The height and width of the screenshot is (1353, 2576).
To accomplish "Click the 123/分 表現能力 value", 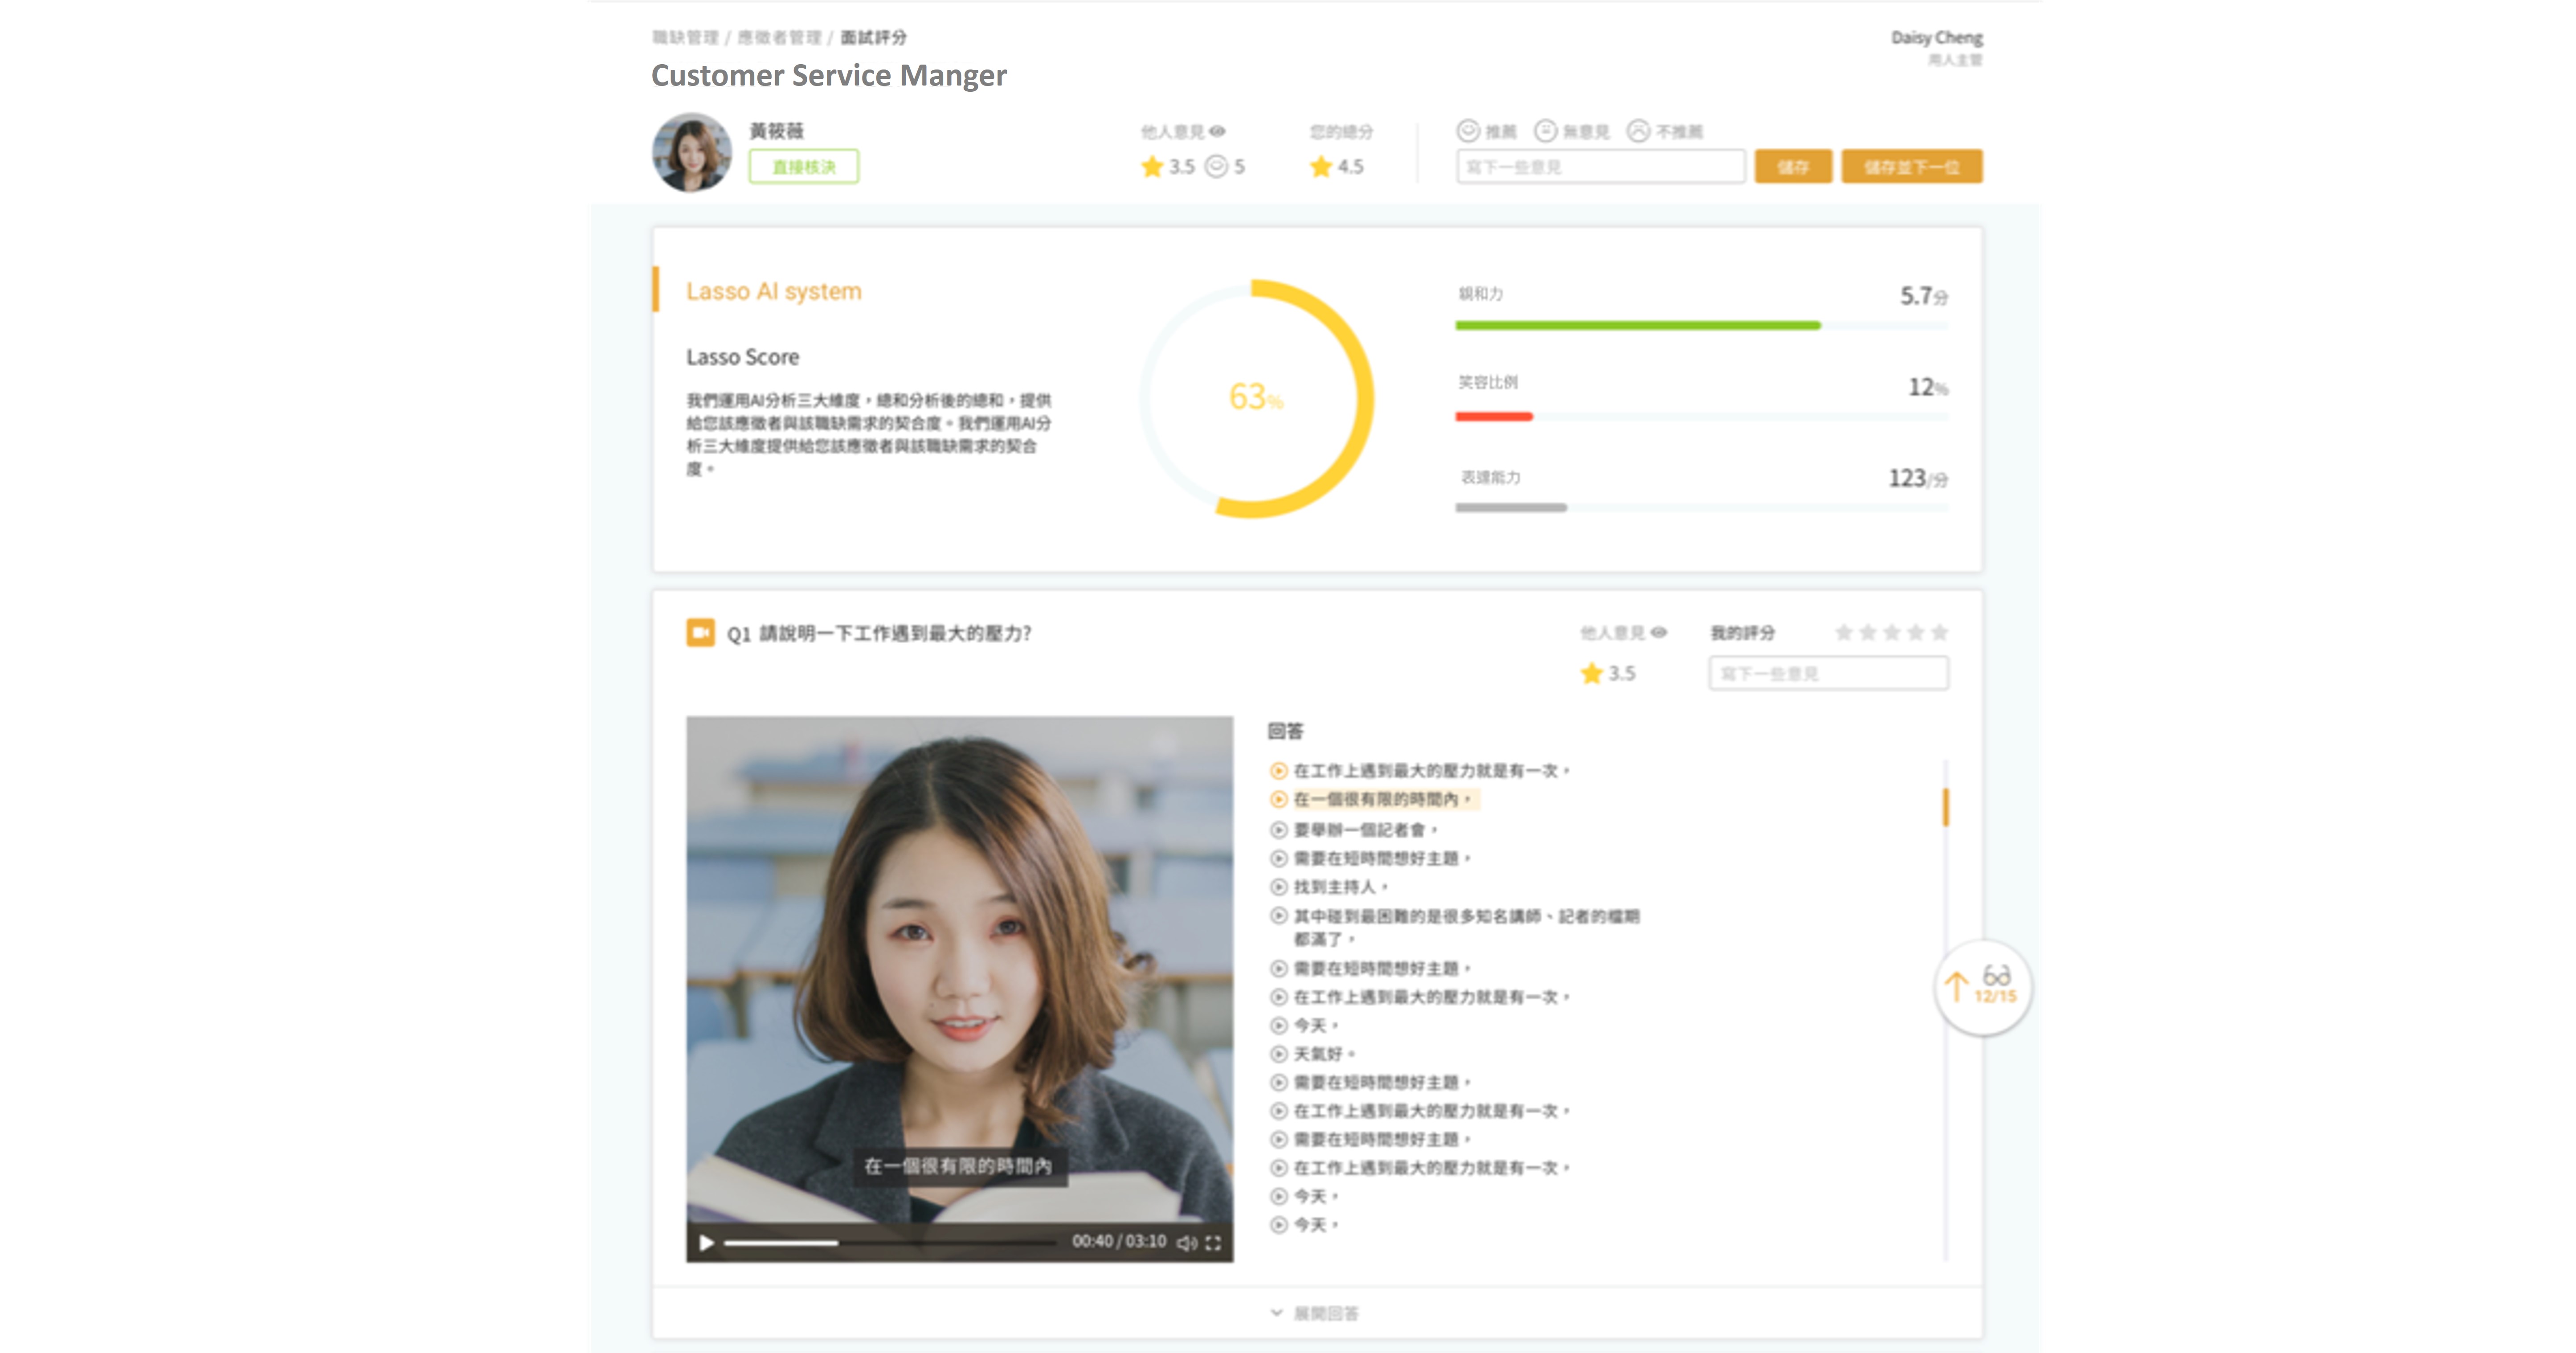I will pyautogui.click(x=1917, y=478).
